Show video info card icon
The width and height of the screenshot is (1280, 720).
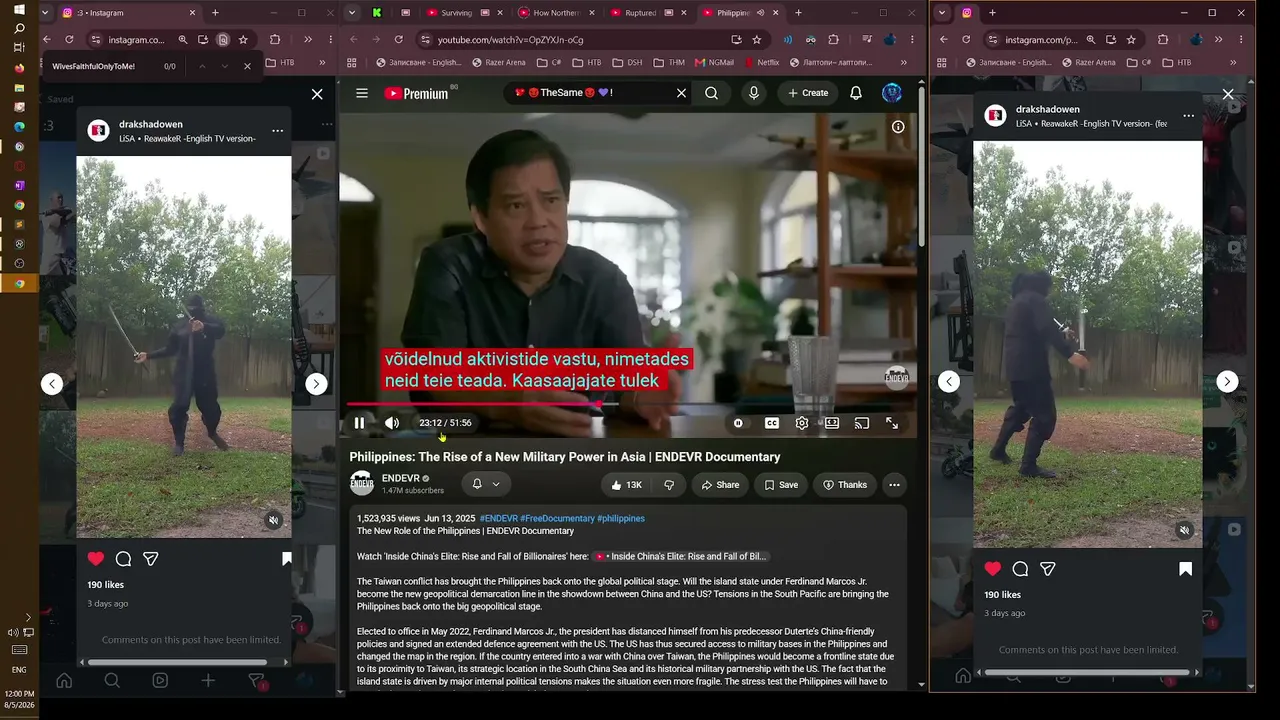[x=898, y=127]
